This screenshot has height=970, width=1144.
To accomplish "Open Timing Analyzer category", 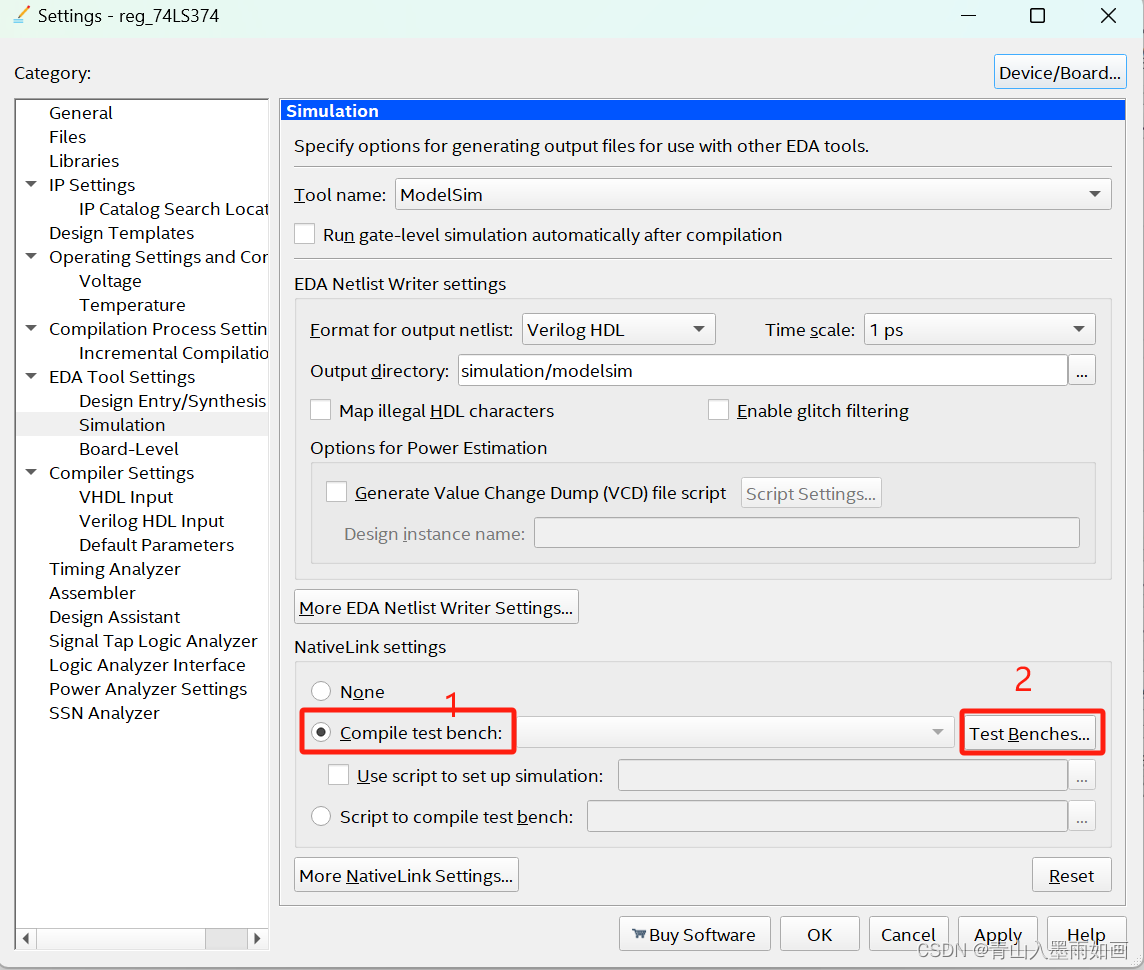I will (115, 569).
